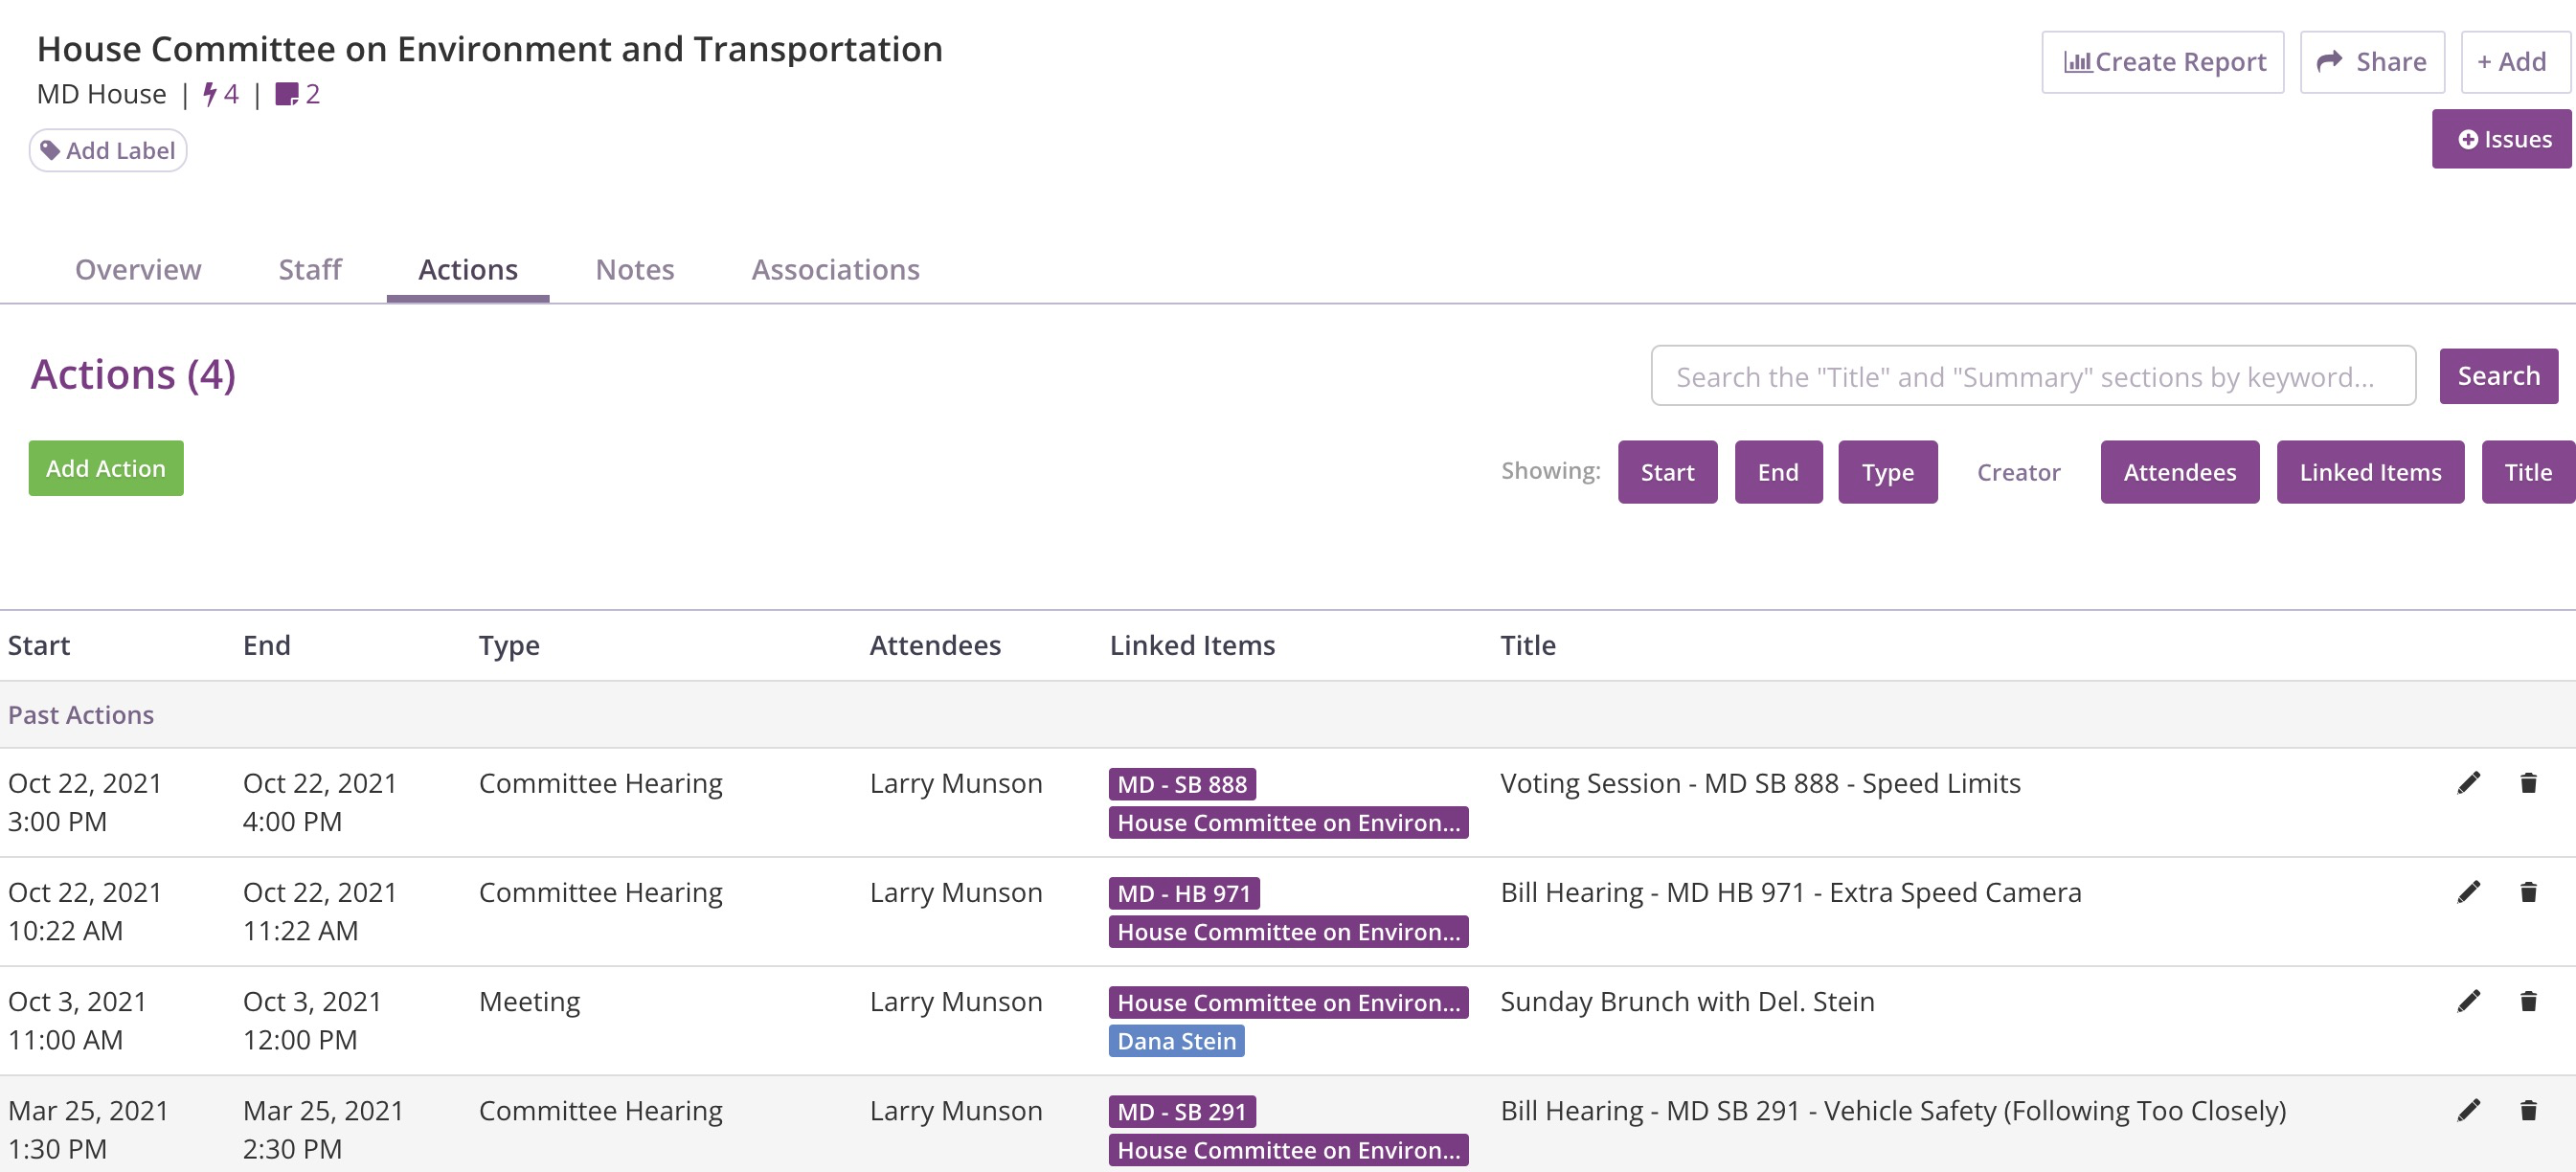Click the 'Actions (4)' heading

point(133,375)
